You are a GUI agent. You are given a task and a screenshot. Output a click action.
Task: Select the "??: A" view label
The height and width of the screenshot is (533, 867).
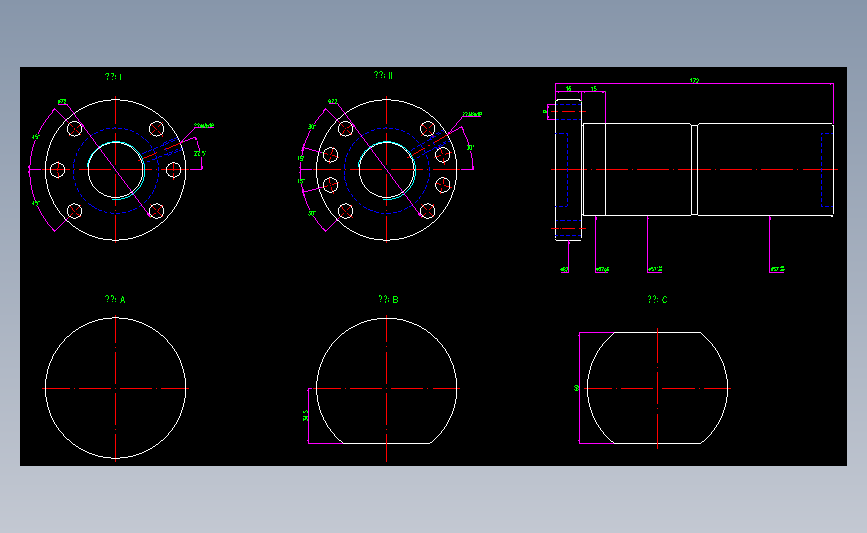[x=115, y=299]
